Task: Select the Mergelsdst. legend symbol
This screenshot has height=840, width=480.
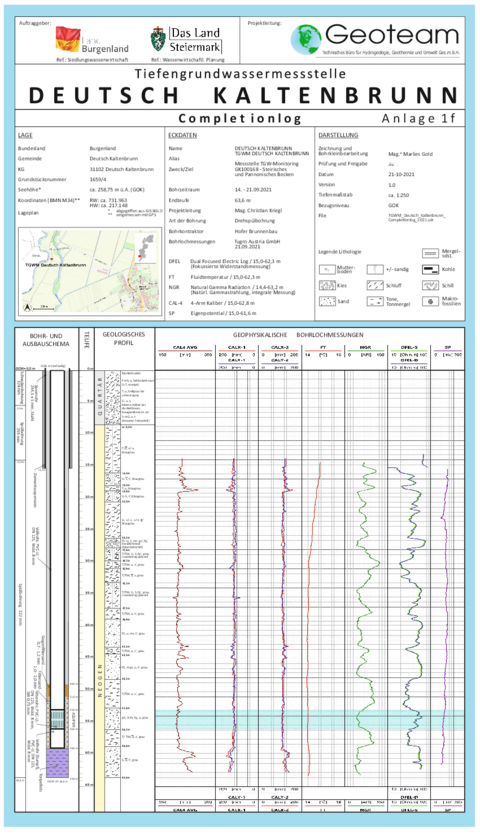Action: tap(429, 252)
